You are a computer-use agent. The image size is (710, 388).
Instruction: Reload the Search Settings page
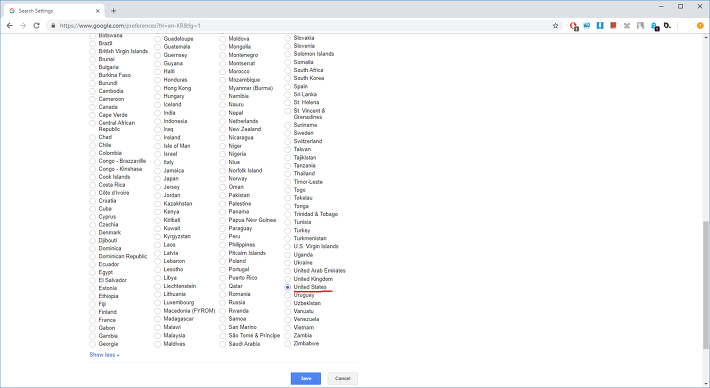point(37,26)
